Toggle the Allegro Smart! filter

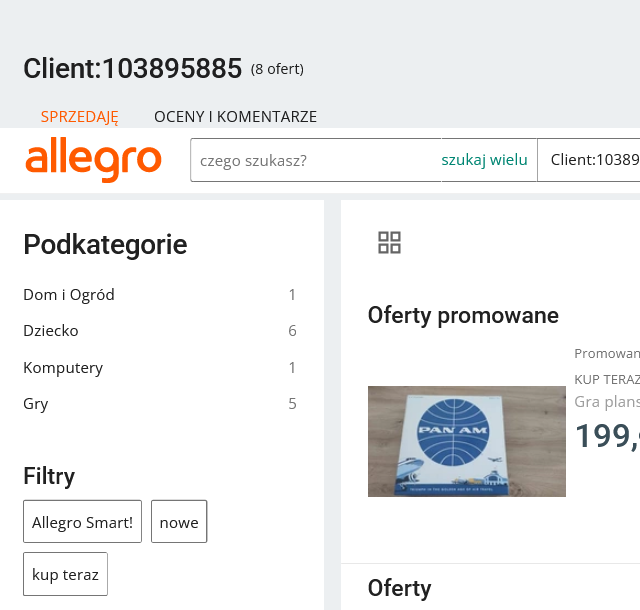82,522
